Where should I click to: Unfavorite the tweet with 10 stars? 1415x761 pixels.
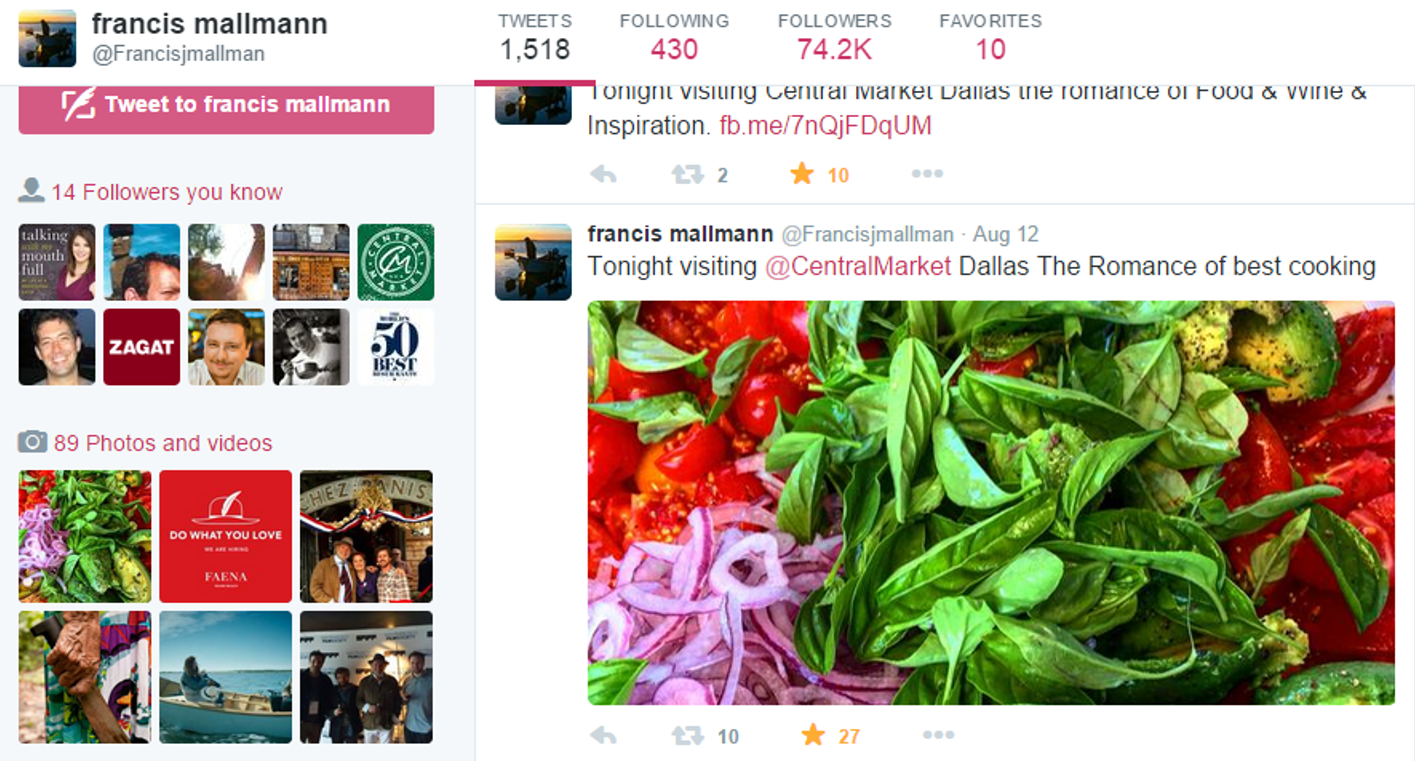tap(802, 175)
